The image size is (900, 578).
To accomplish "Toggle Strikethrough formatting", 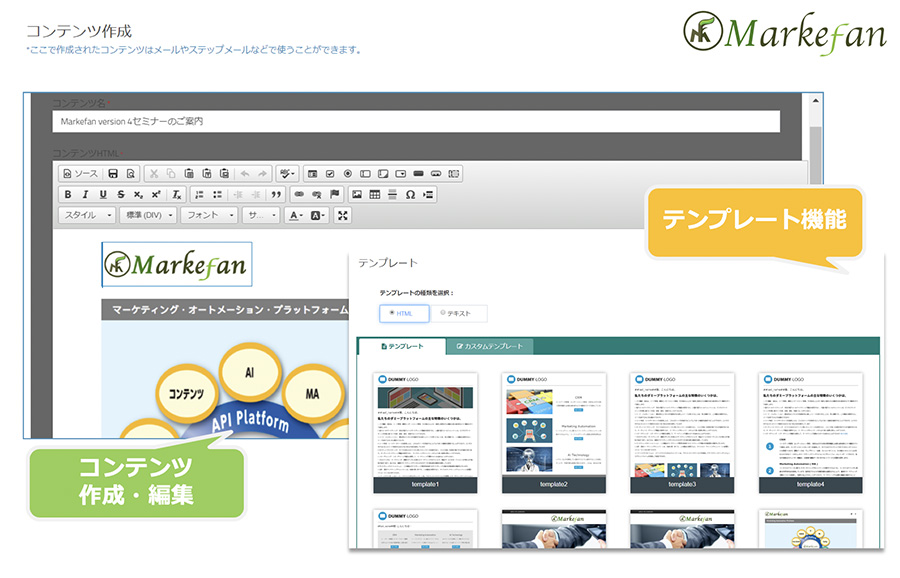I will tap(121, 195).
